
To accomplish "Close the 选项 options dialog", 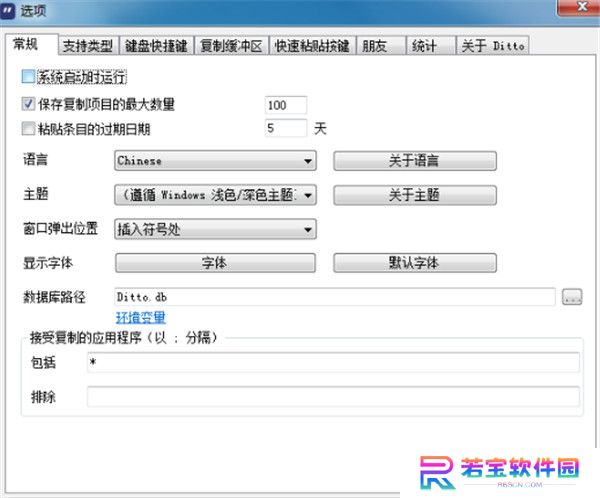I will (x=580, y=7).
